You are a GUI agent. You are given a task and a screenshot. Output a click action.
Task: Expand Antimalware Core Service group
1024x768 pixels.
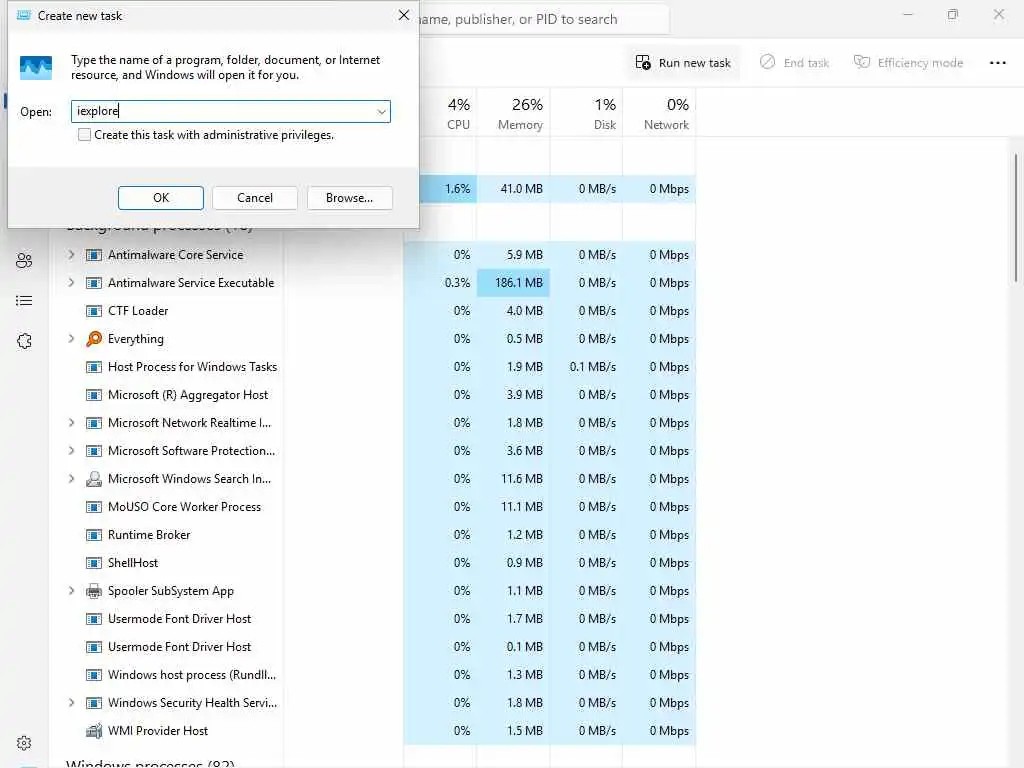(71, 255)
